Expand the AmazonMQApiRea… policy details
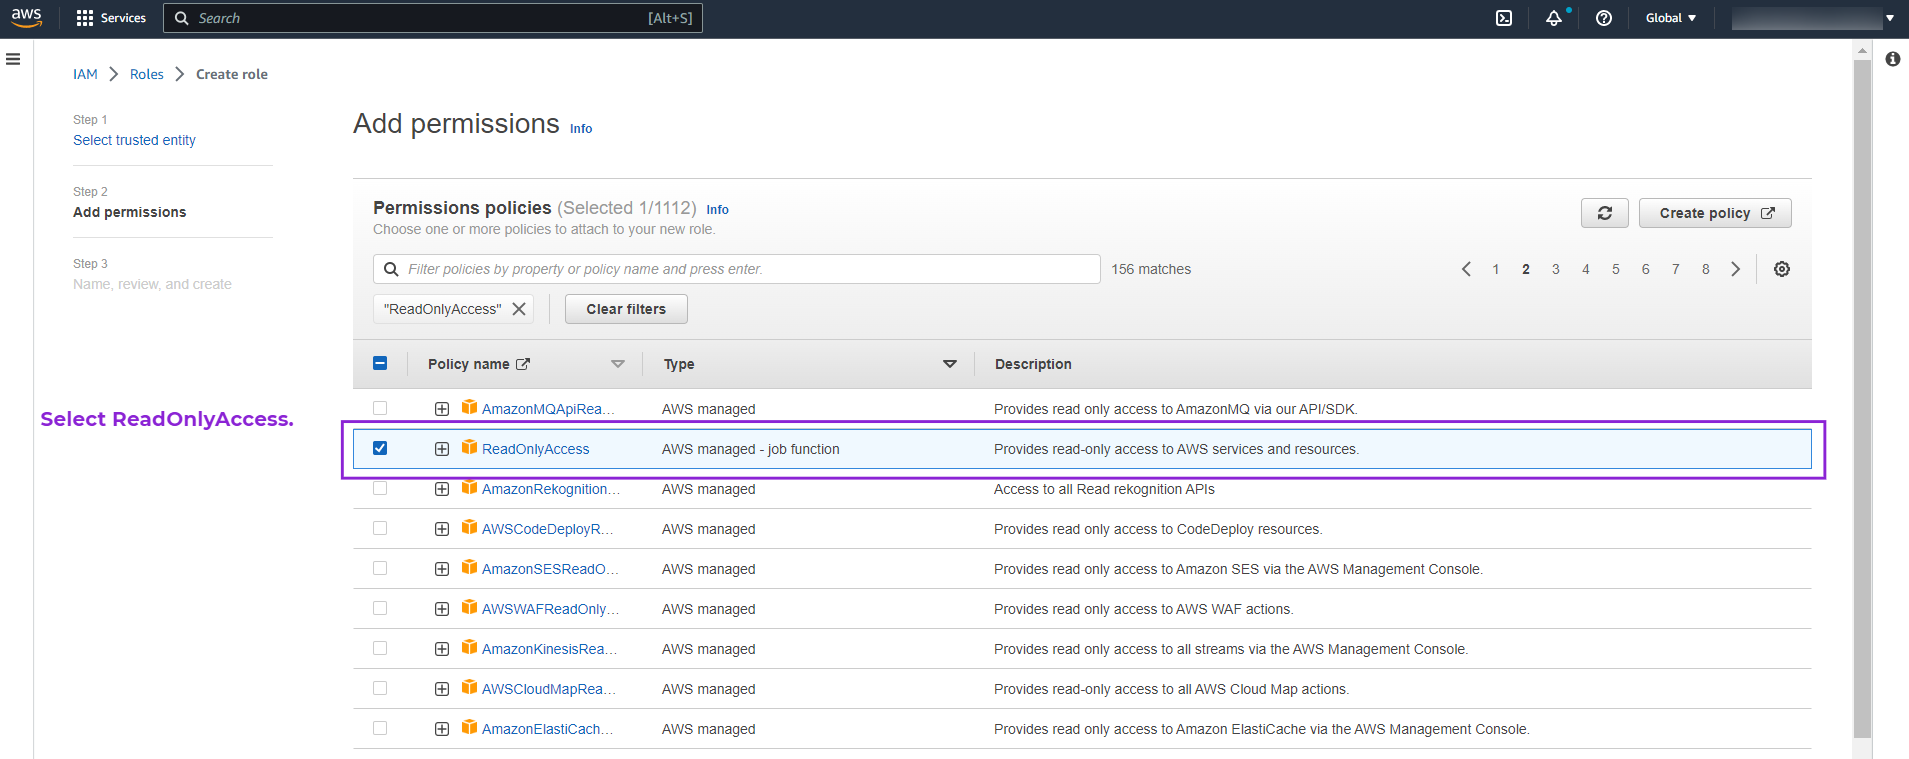The width and height of the screenshot is (1909, 759). pos(442,409)
